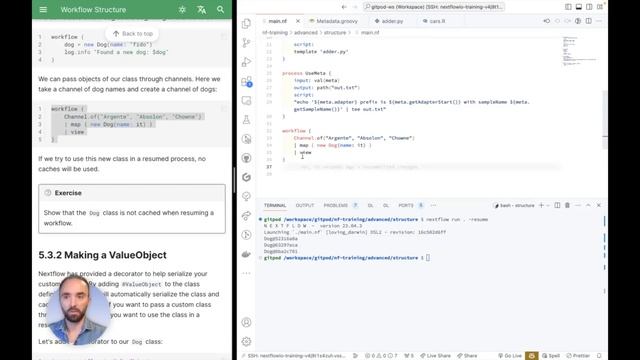Screen dimensions: 640x360
Task: Click the editor minimap
Action: click(x=580, y=51)
